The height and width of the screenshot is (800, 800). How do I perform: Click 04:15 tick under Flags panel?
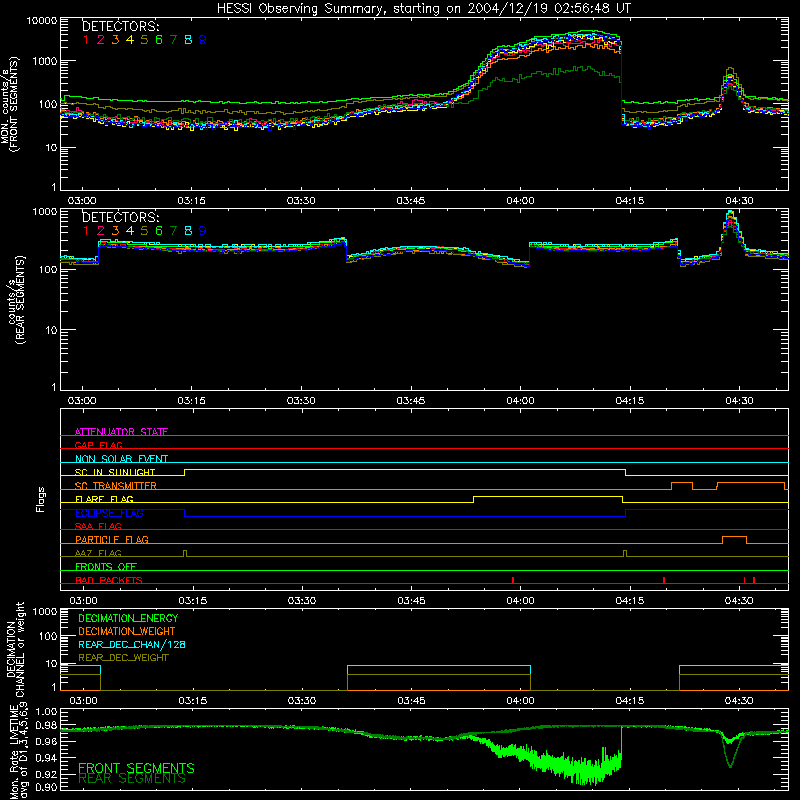(x=630, y=601)
